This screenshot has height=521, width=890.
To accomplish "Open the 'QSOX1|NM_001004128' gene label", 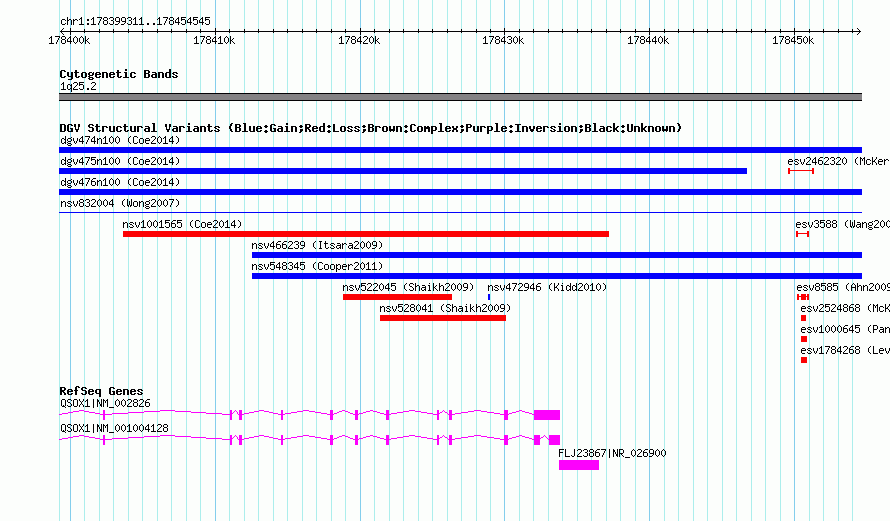I will click(x=115, y=428).
